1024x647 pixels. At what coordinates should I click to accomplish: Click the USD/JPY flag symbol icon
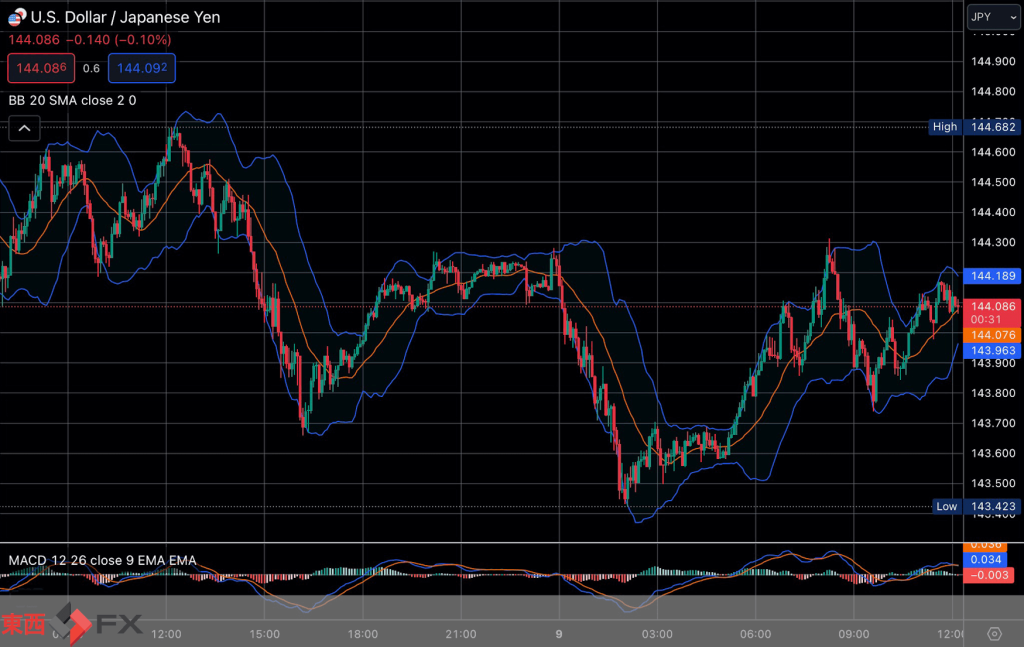coord(16,17)
